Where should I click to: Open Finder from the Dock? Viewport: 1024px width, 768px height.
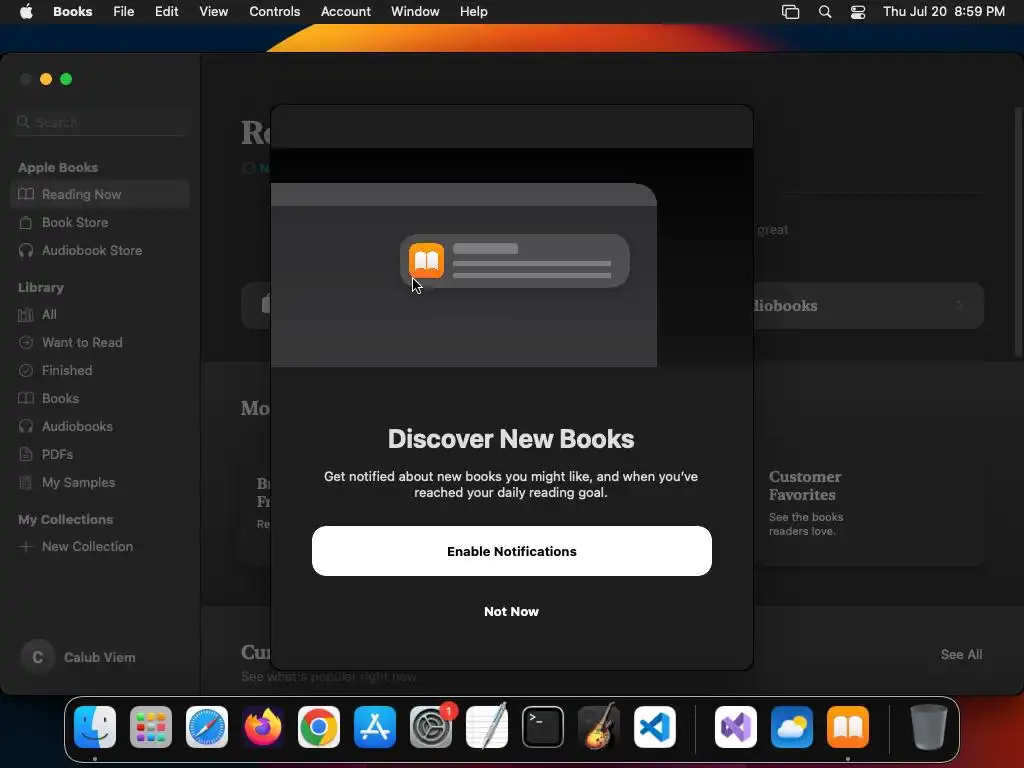tap(95, 727)
